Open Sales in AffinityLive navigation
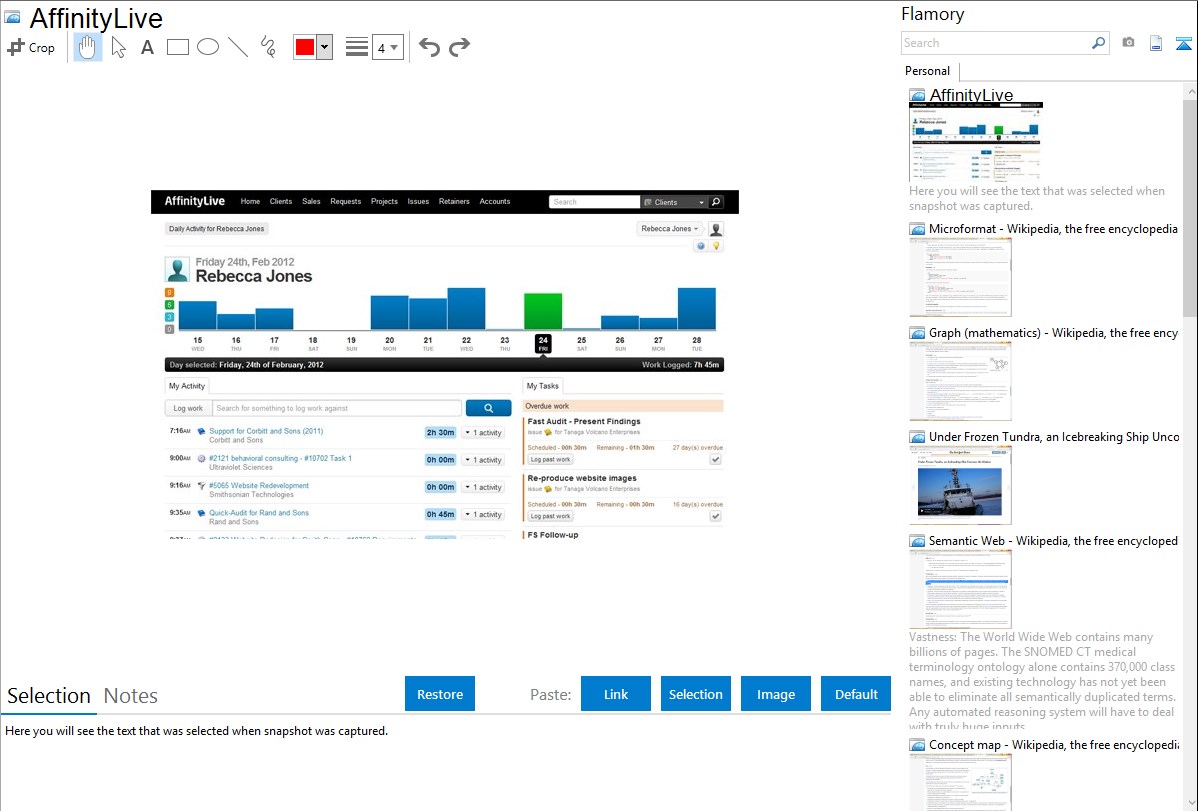 (x=311, y=202)
